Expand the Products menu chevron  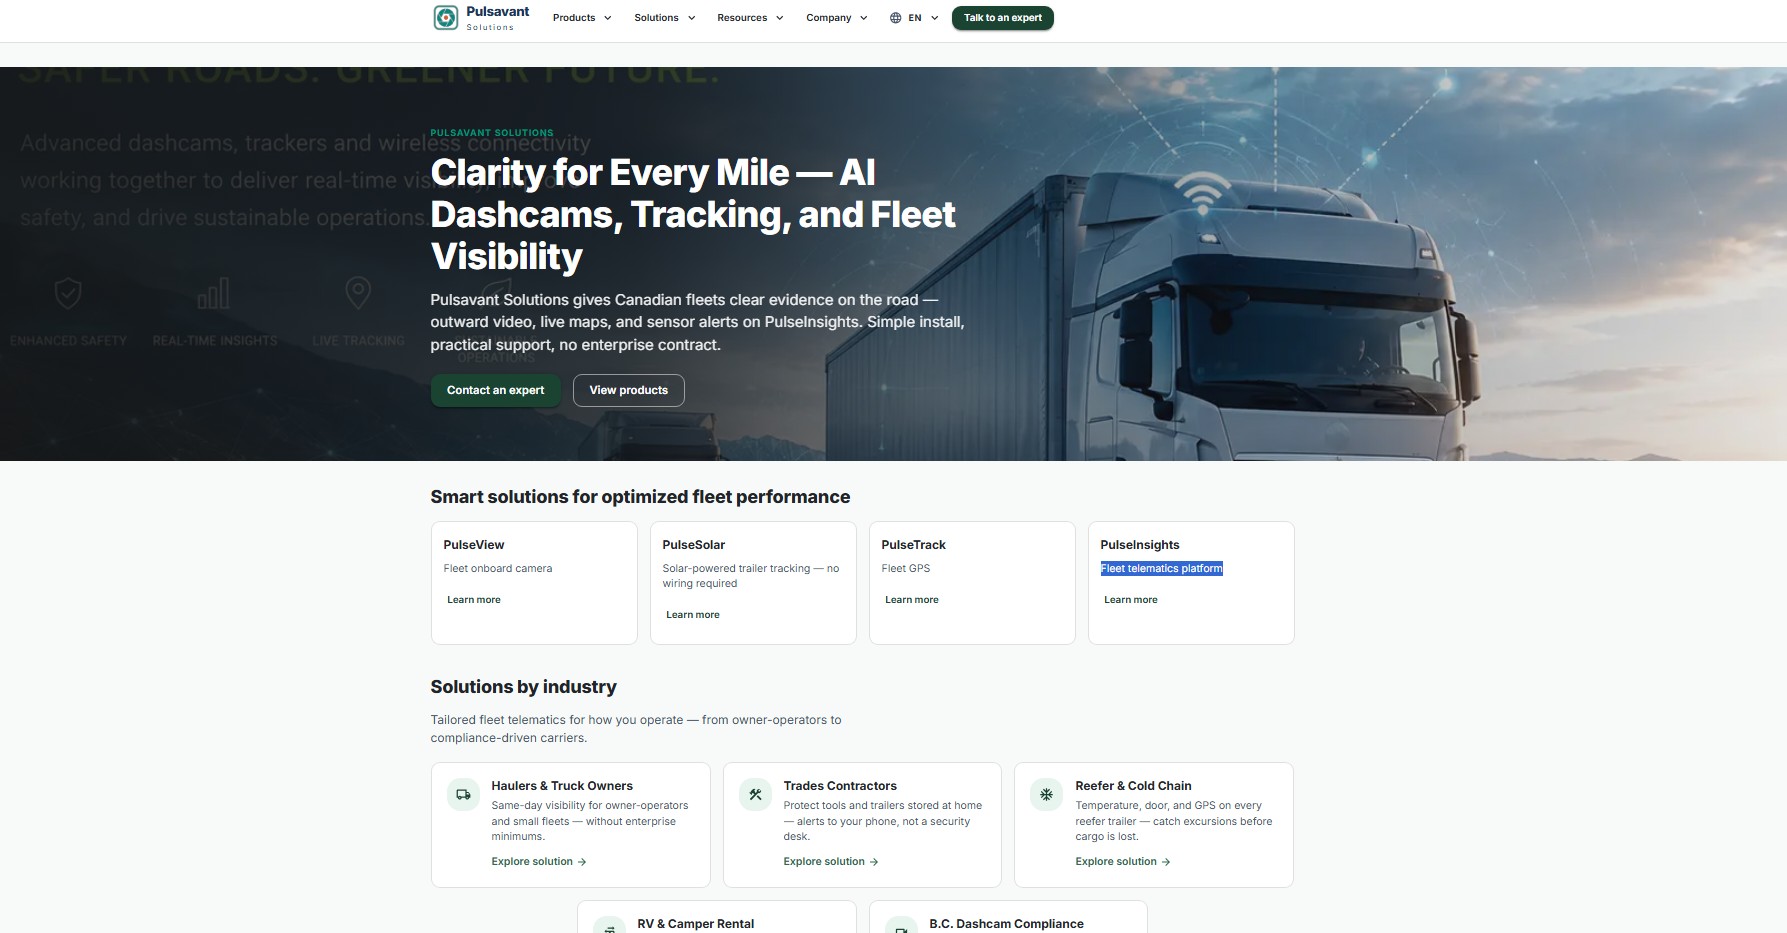(607, 18)
